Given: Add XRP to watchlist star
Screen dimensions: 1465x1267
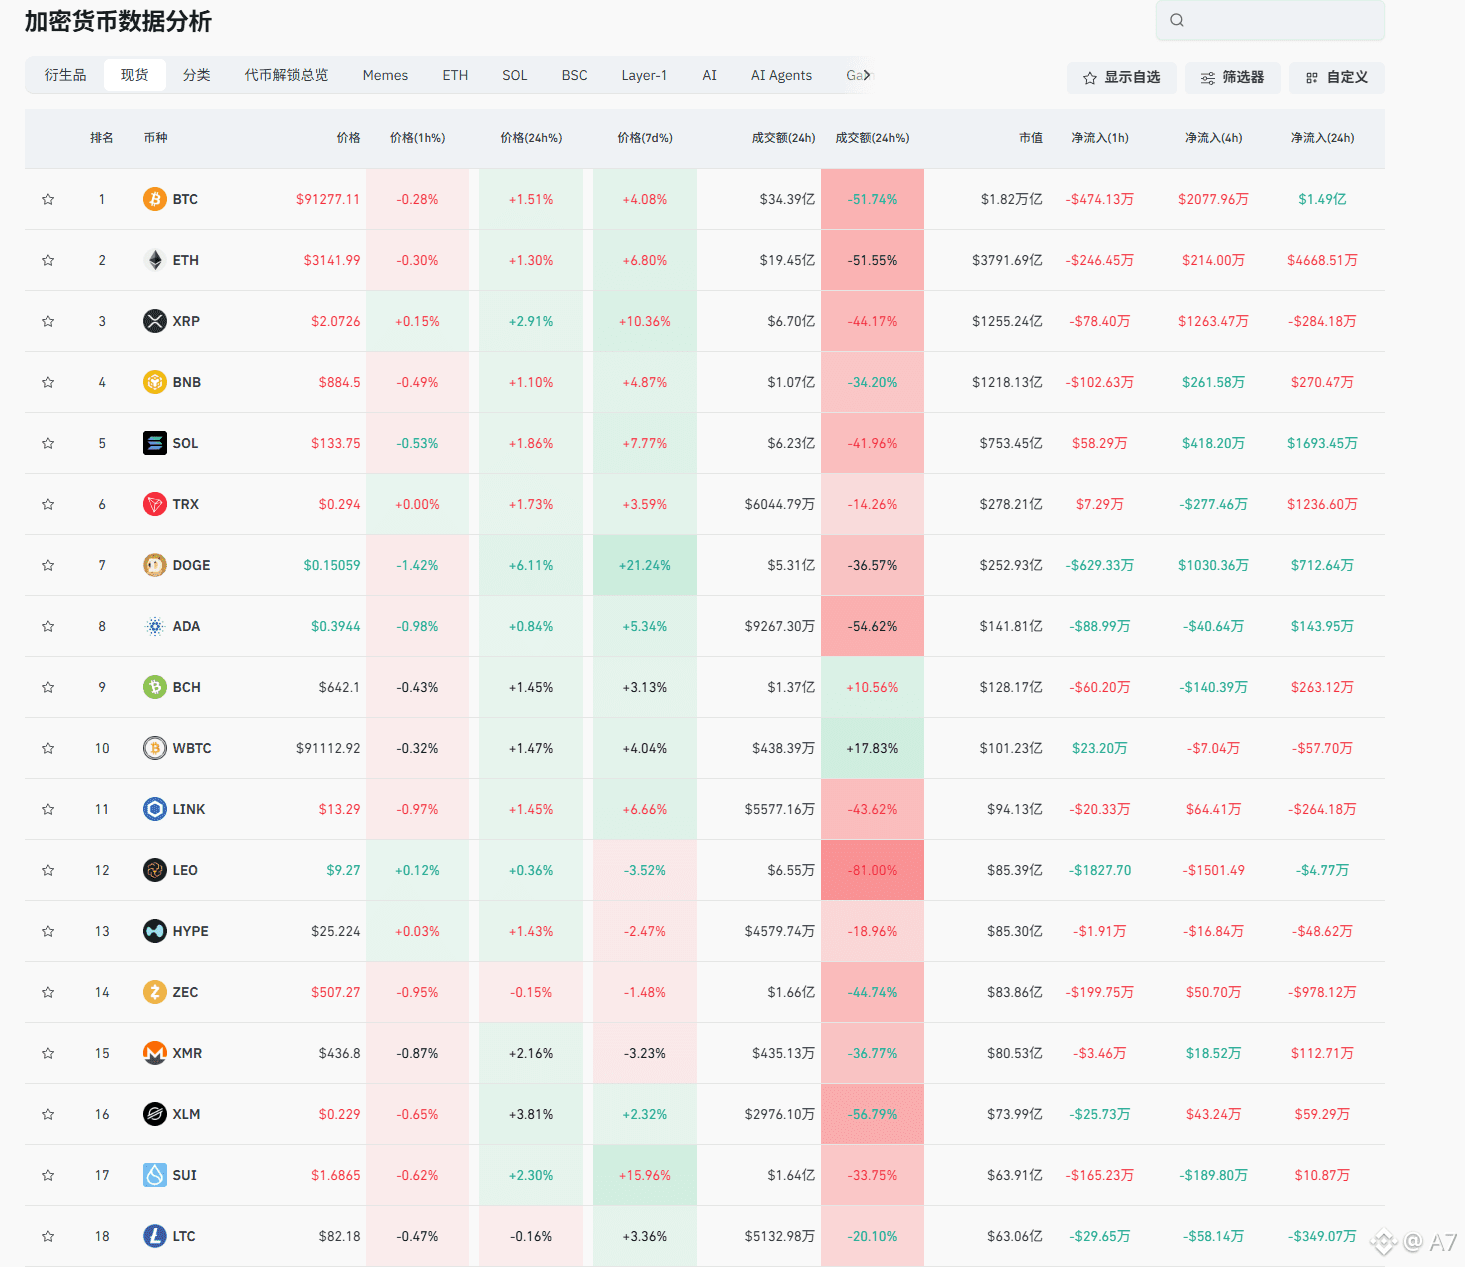Looking at the screenshot, I should pos(48,321).
